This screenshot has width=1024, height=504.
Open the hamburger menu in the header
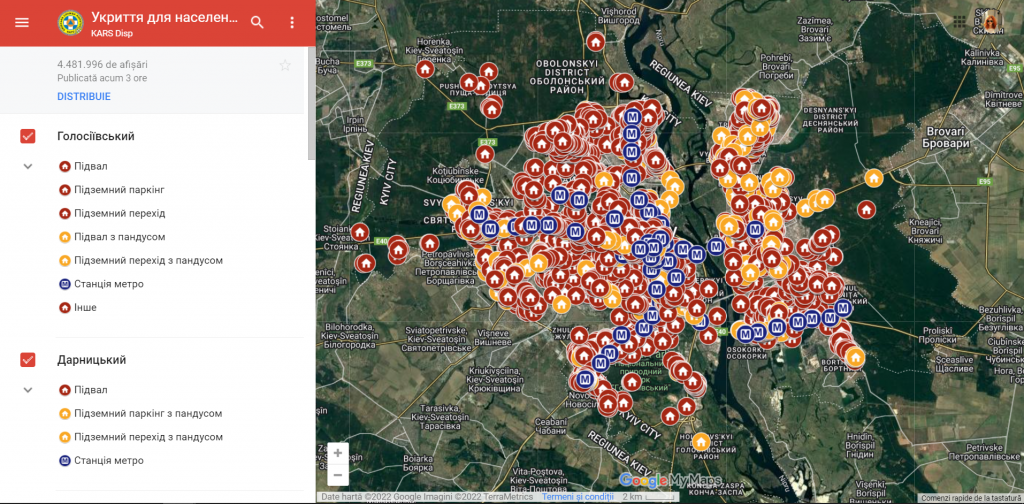[x=22, y=22]
